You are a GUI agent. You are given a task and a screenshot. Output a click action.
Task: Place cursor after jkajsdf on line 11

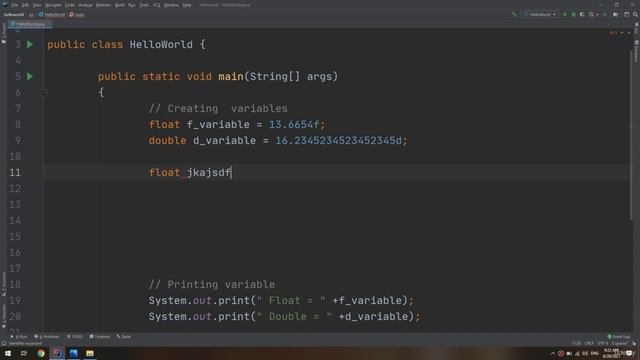[231, 173]
